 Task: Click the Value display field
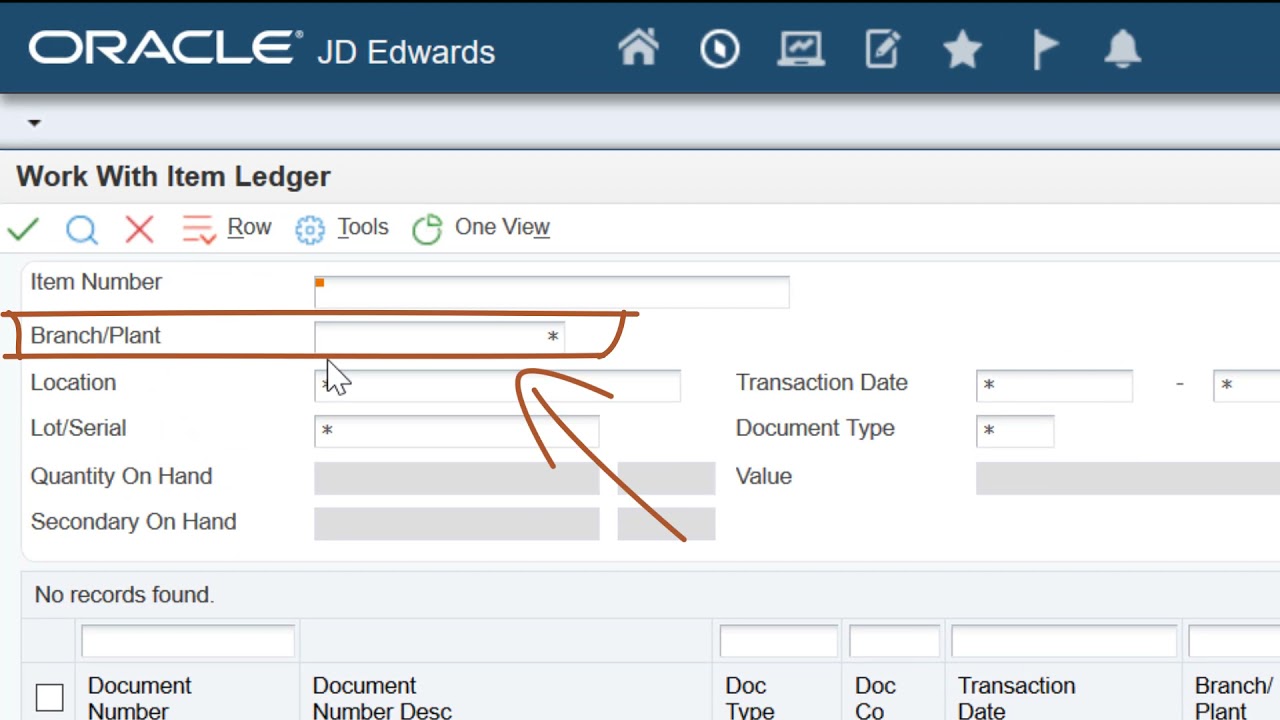point(1128,478)
